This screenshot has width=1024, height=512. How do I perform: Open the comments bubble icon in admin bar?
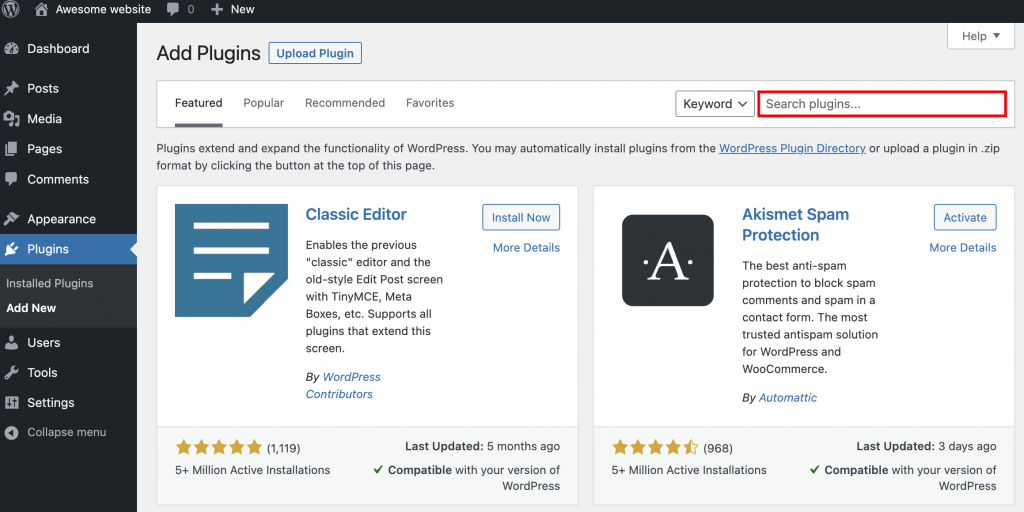click(174, 9)
